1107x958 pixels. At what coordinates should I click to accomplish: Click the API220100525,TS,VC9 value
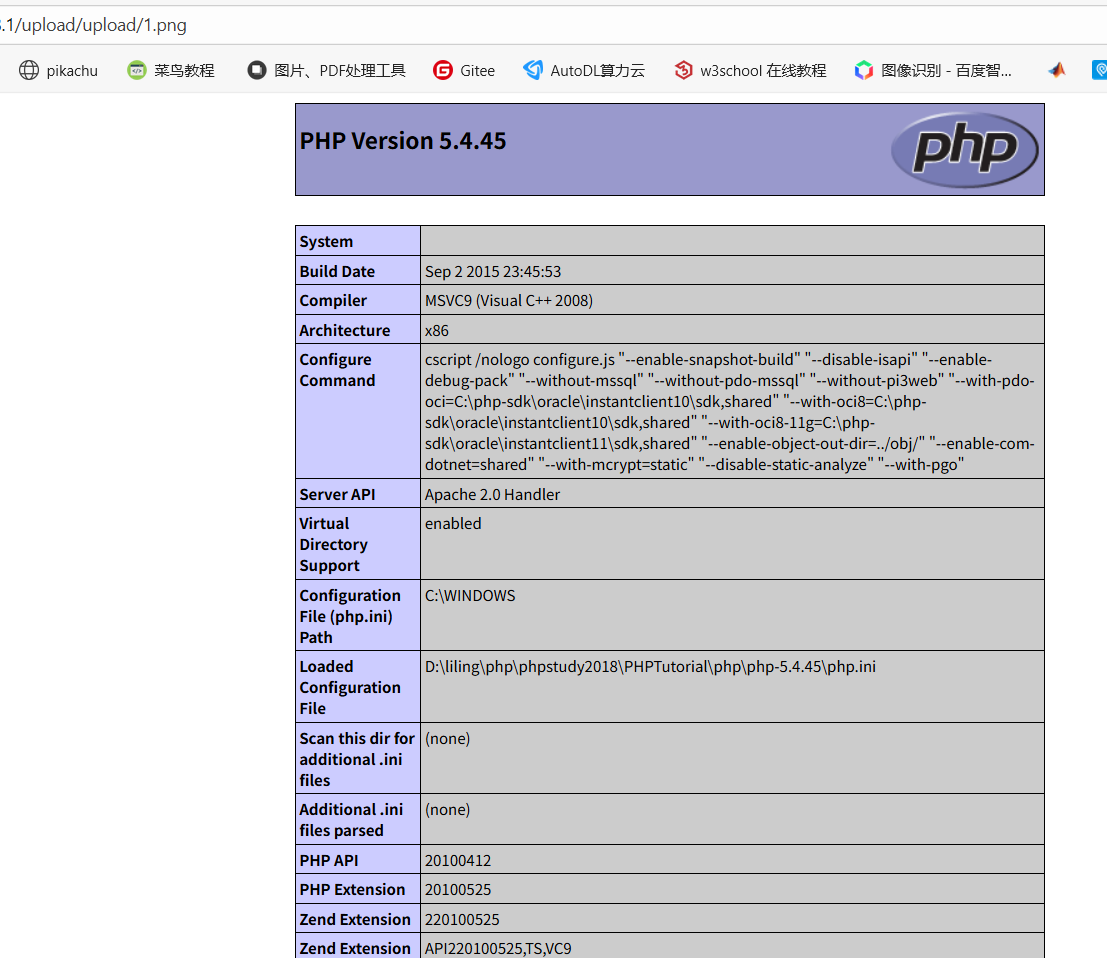pos(498,949)
